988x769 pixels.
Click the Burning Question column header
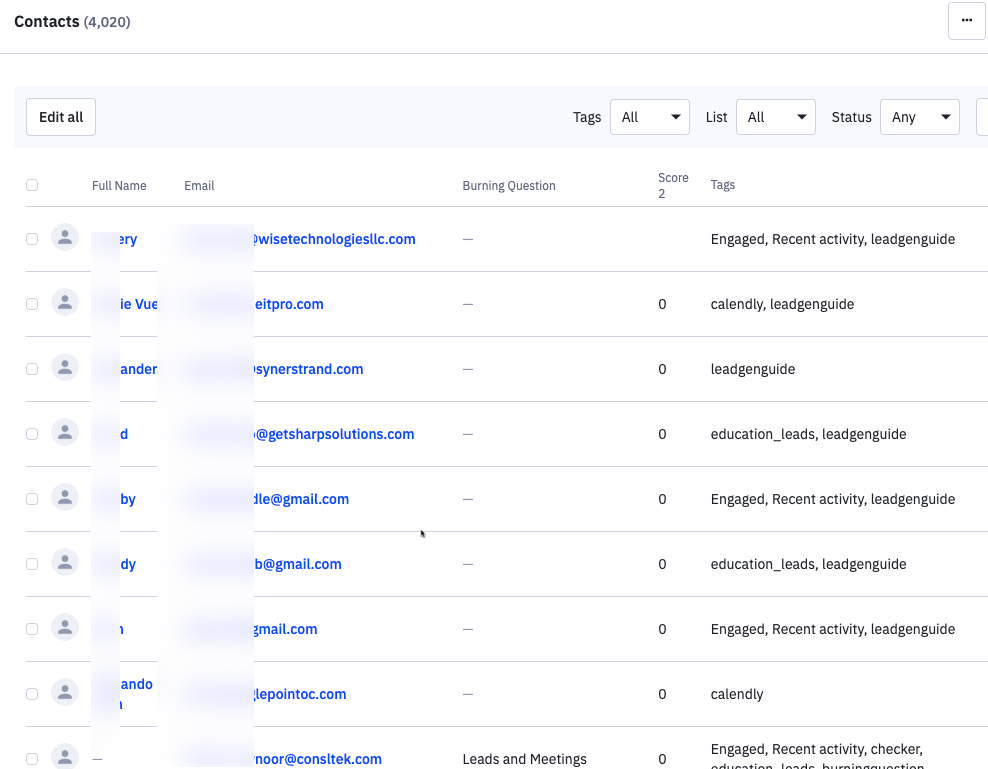(509, 185)
